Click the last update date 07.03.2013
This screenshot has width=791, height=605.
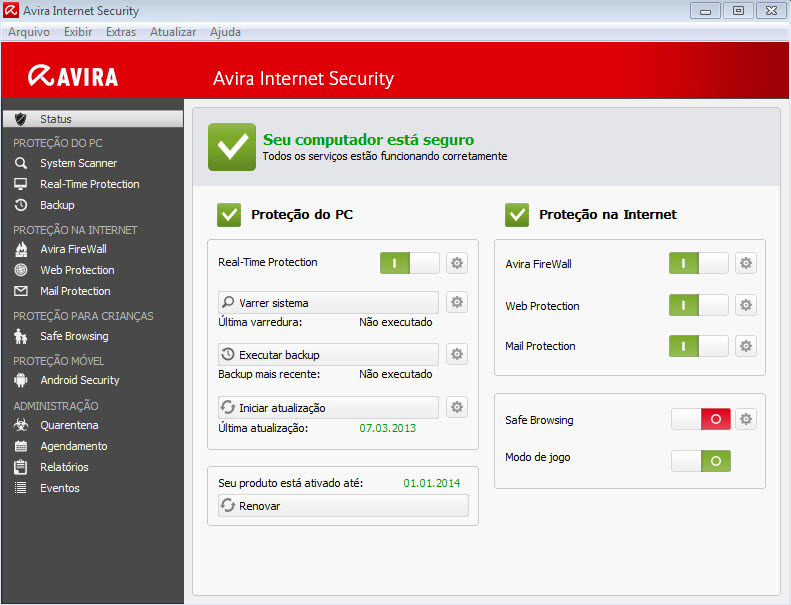387,428
